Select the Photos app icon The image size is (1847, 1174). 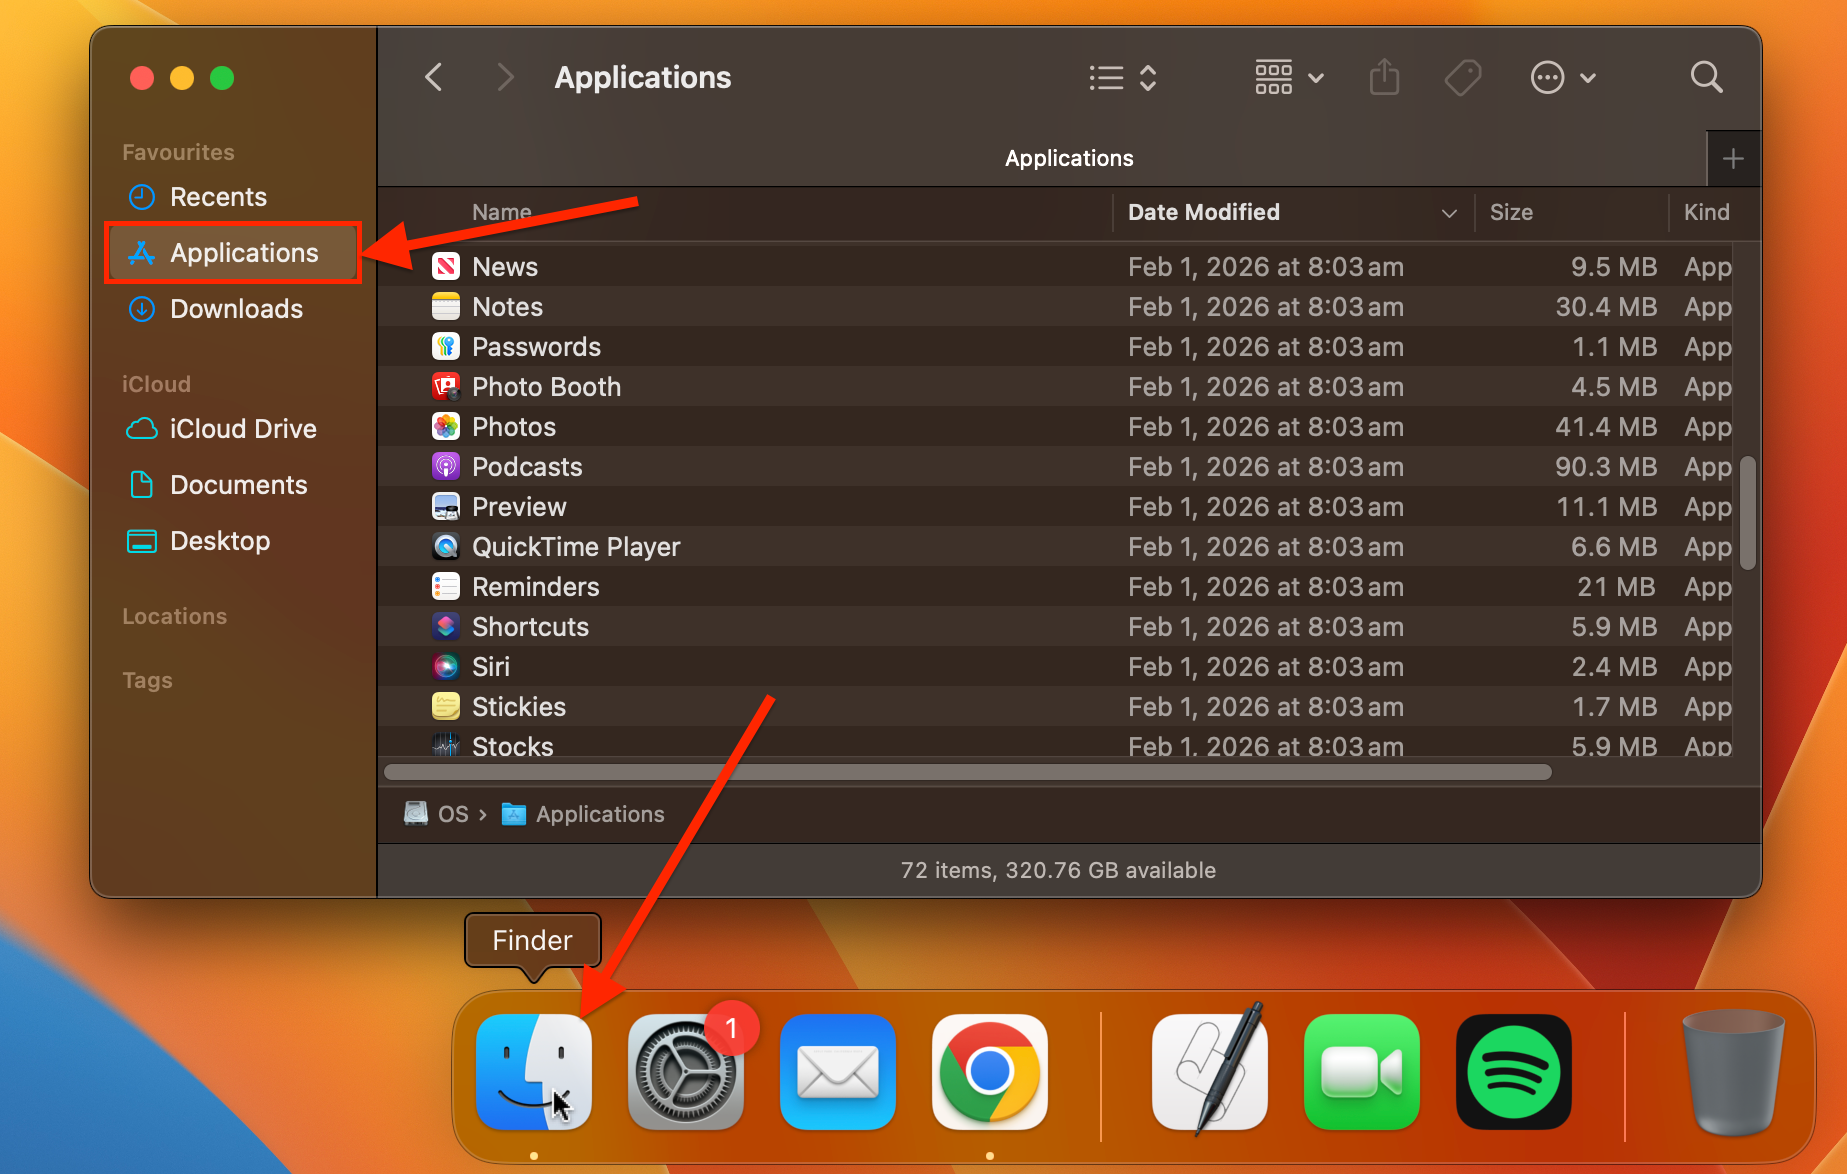click(446, 426)
